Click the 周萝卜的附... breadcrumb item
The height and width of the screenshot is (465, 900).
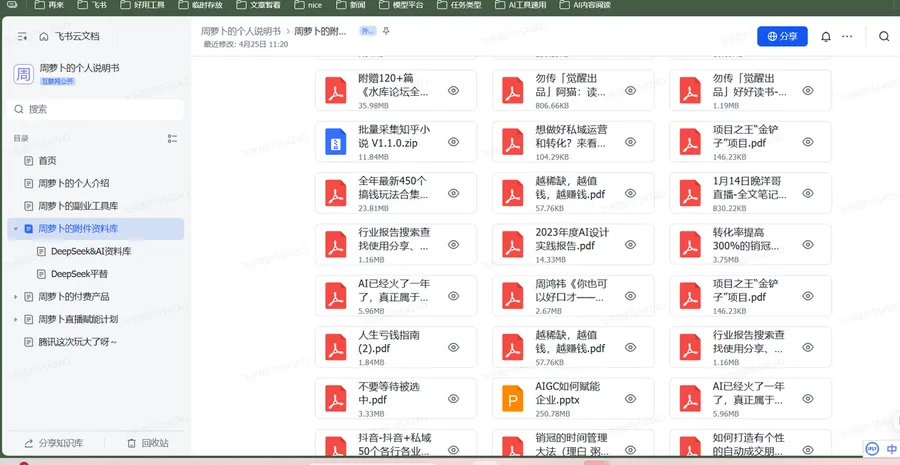[320, 31]
